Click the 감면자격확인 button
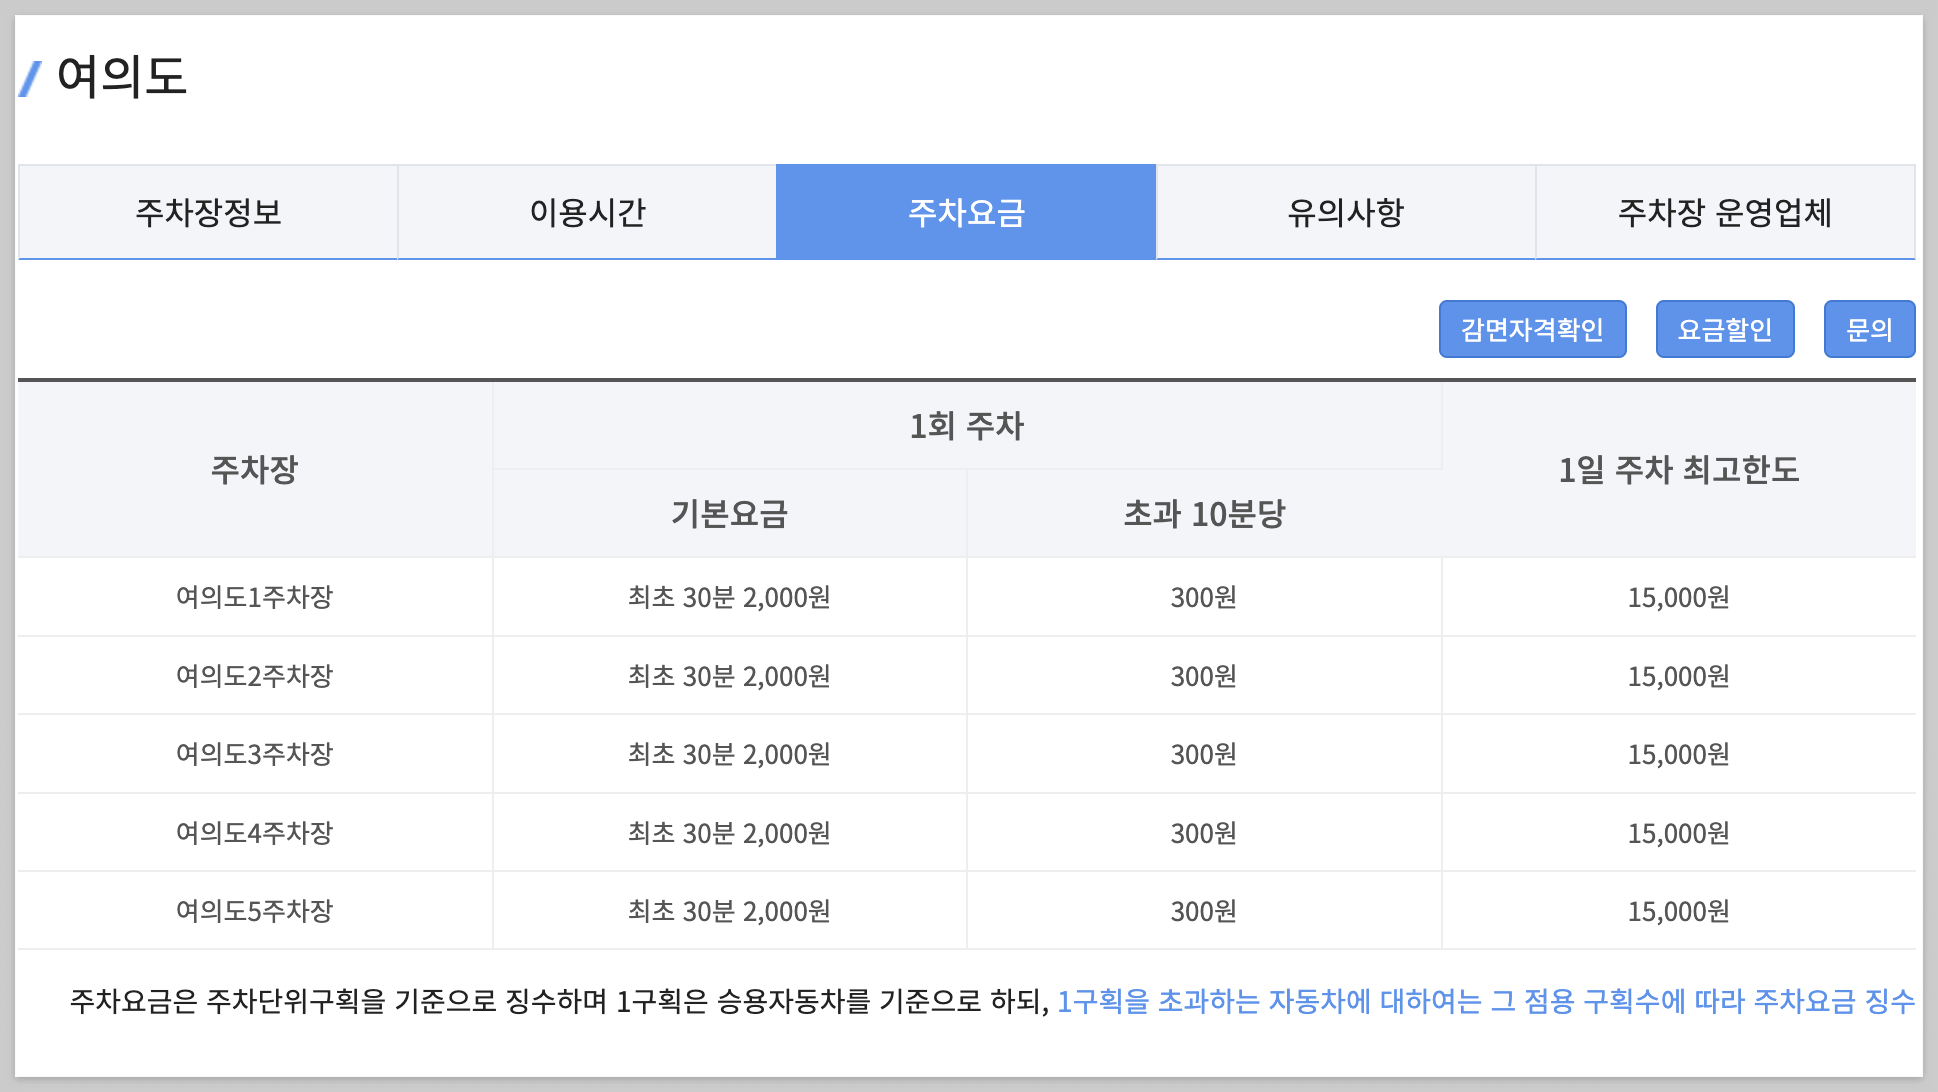Screen dimensions: 1938x1092 coord(1532,329)
